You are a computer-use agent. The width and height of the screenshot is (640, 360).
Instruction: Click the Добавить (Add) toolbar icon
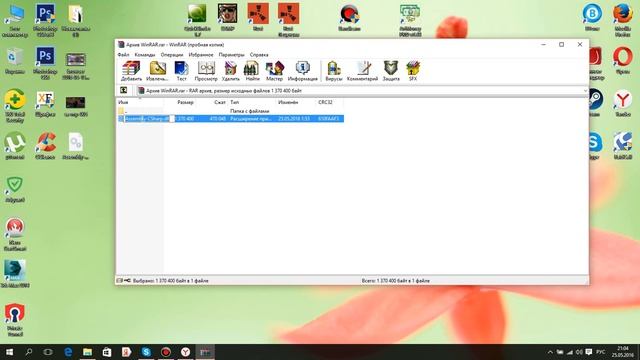pyautogui.click(x=131, y=71)
